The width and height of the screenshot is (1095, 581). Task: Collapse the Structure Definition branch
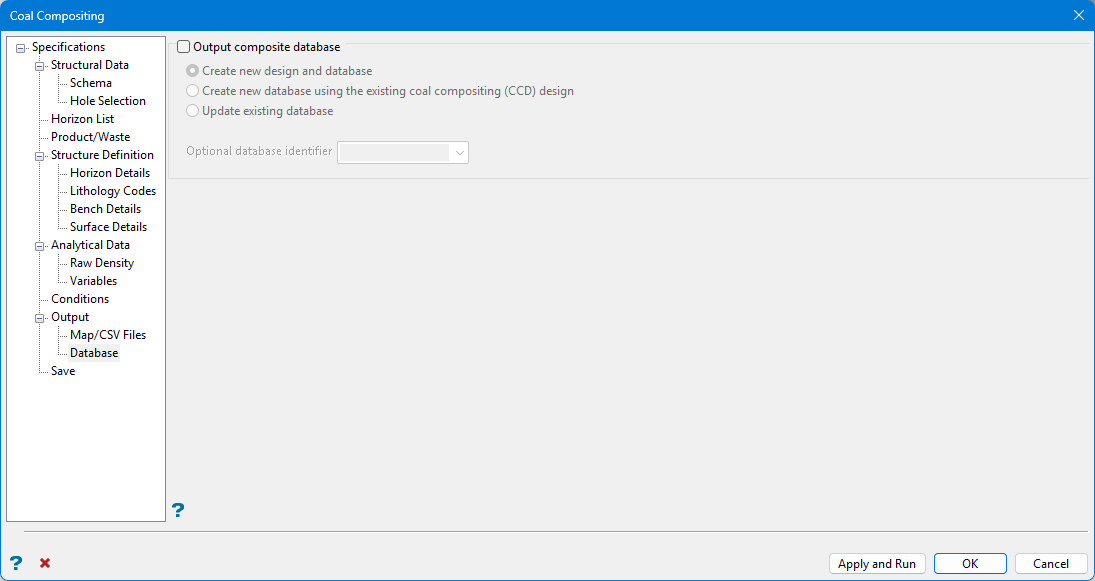point(40,156)
